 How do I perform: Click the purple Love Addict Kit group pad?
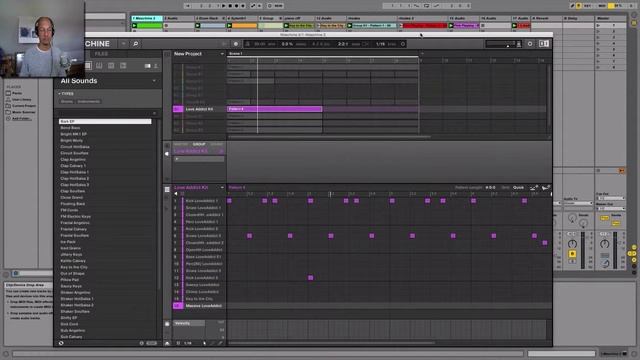click(x=178, y=109)
